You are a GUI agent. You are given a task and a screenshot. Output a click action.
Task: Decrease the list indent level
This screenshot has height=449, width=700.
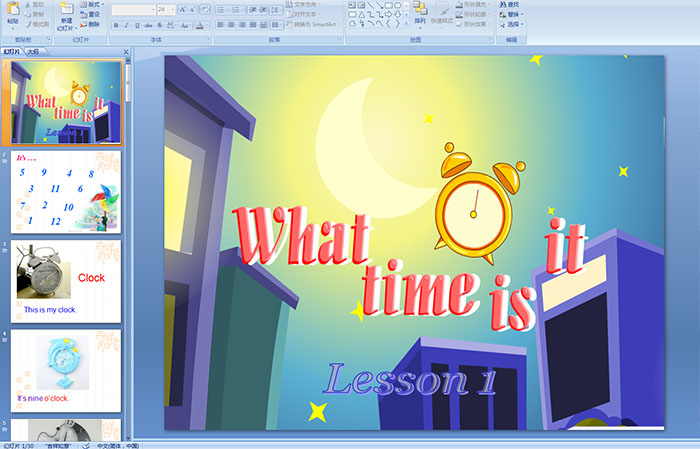[x=252, y=10]
